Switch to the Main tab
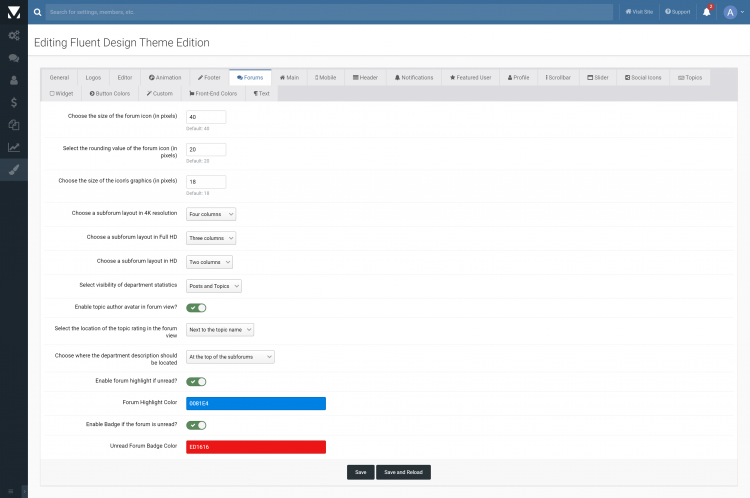Viewport: 750px width, 498px height. pyautogui.click(x=289, y=77)
